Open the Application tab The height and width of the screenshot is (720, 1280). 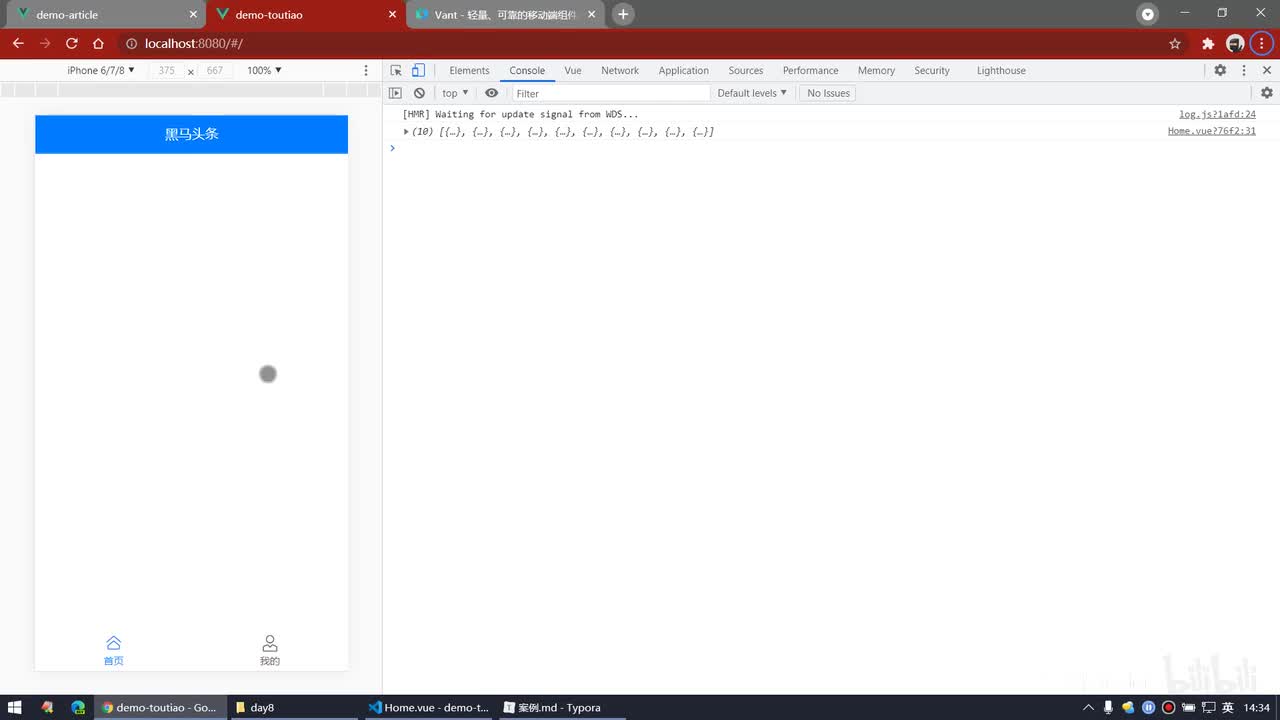[x=684, y=70]
